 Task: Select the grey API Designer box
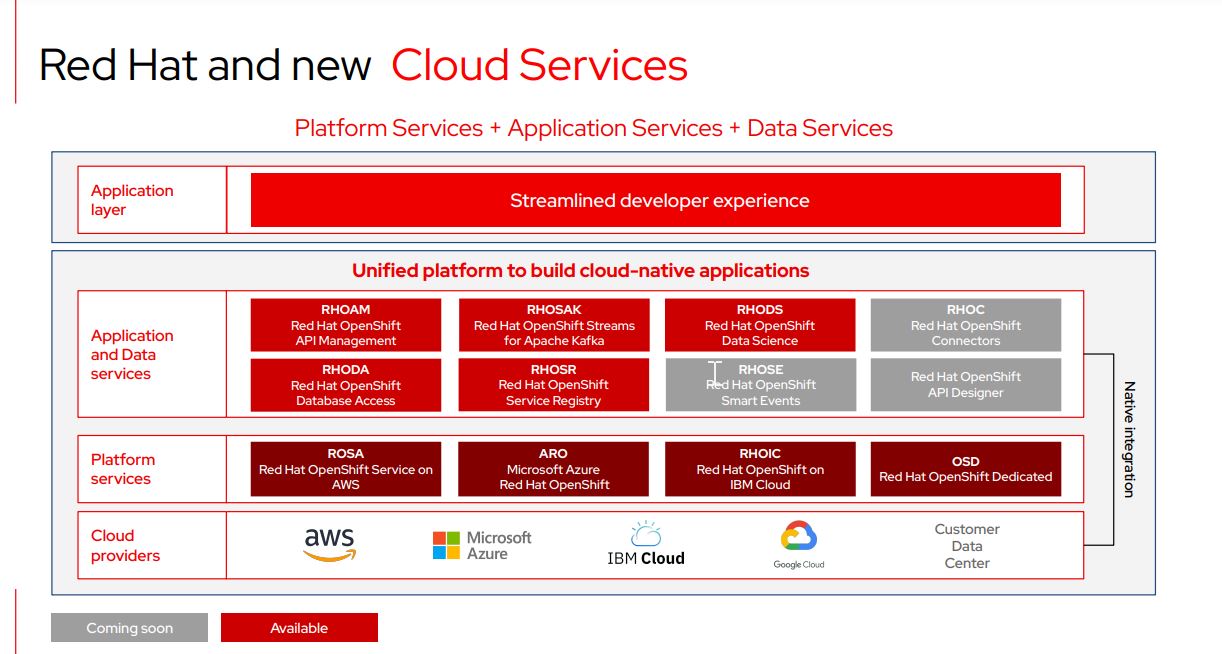tap(965, 385)
